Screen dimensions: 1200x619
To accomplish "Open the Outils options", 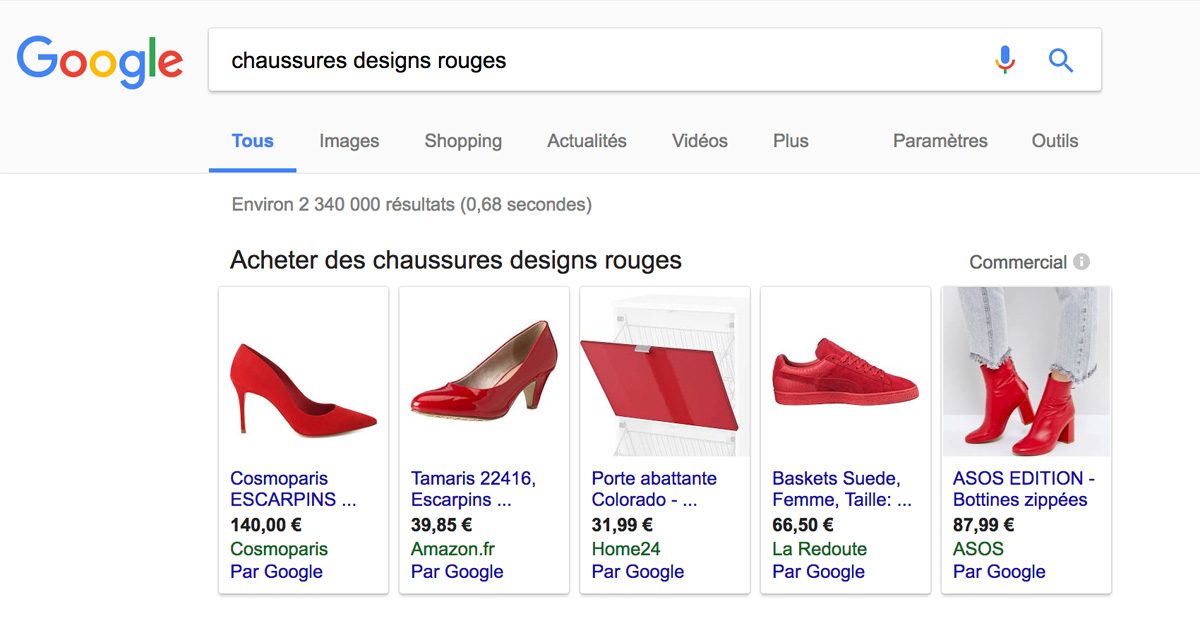I will click(x=1055, y=141).
